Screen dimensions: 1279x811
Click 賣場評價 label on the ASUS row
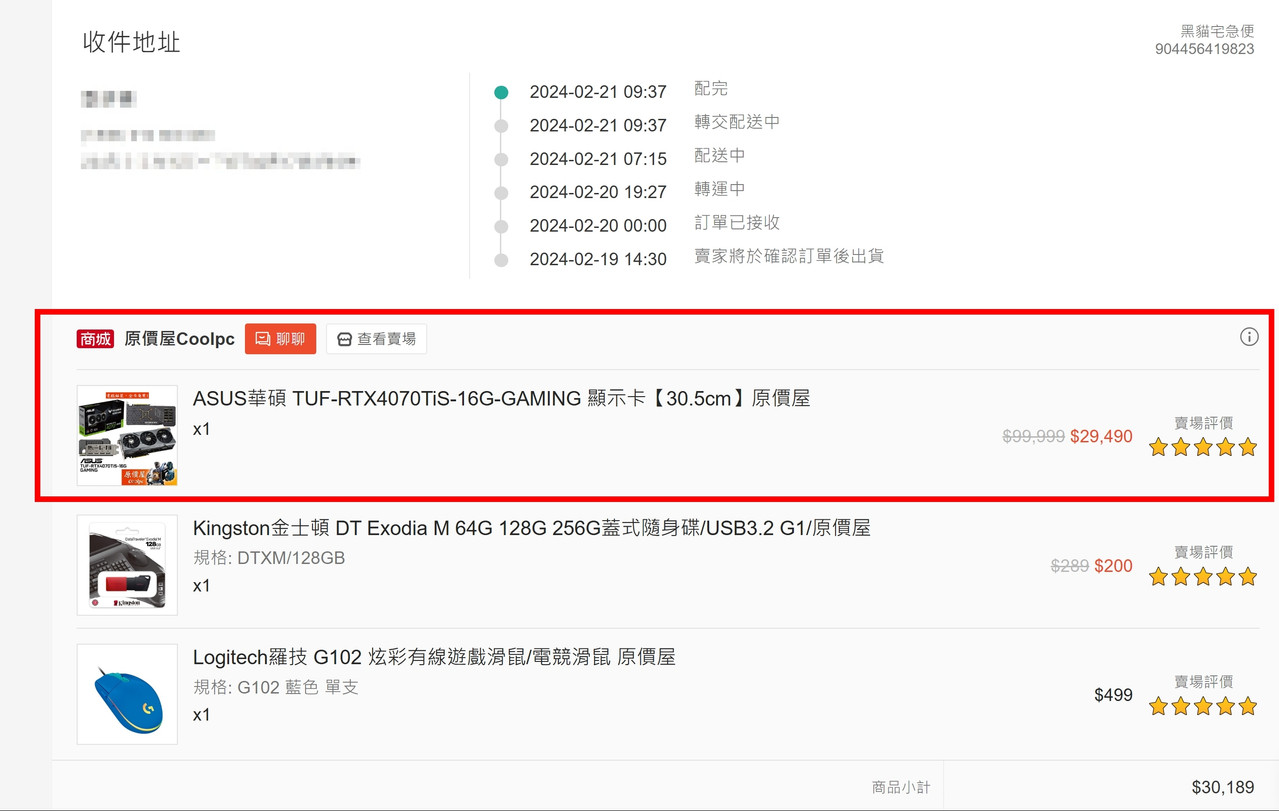(1203, 423)
